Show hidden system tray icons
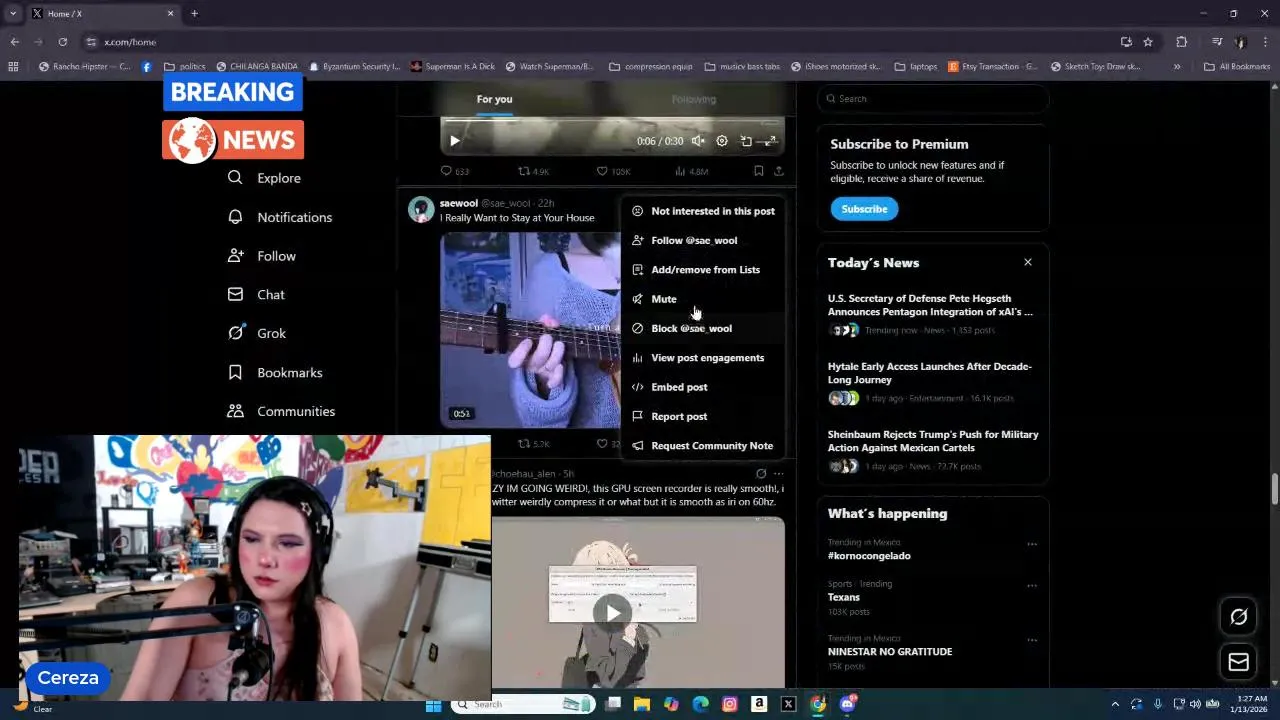The width and height of the screenshot is (1280, 720). click(1115, 704)
